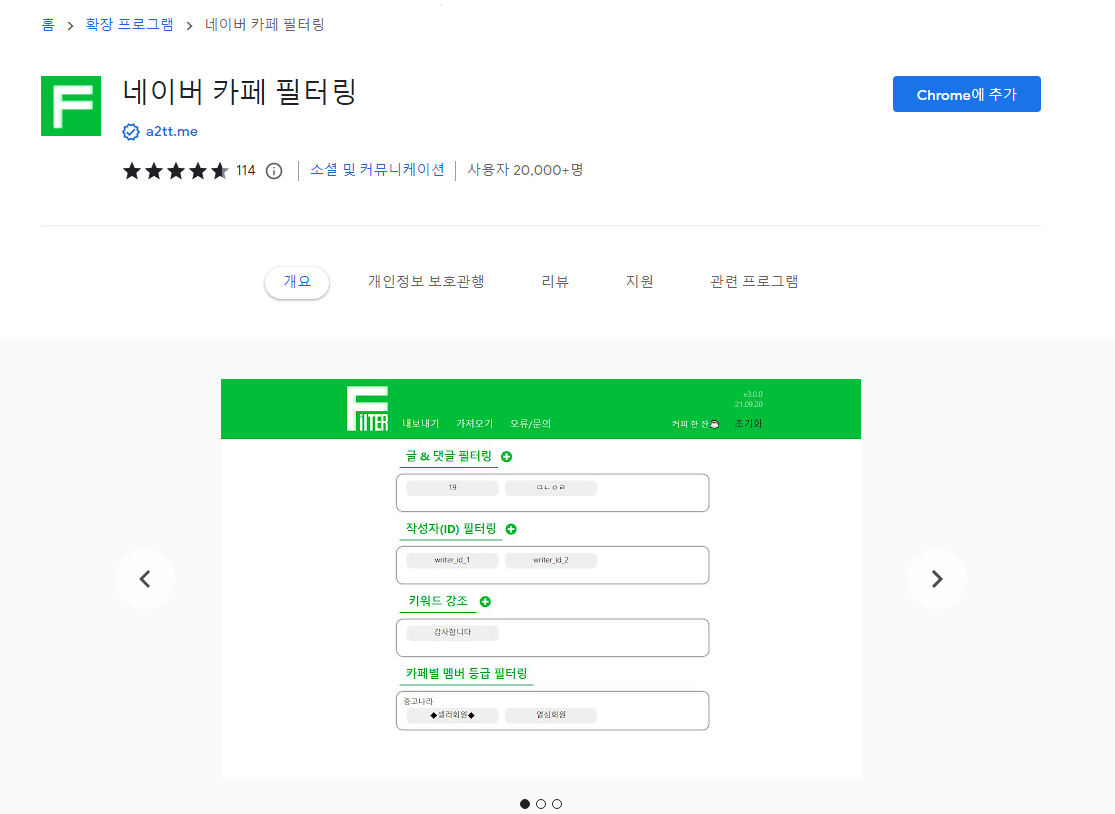The width and height of the screenshot is (1115, 814).
Task: Click 오류/문의 in the screenshot banner
Action: (x=530, y=424)
